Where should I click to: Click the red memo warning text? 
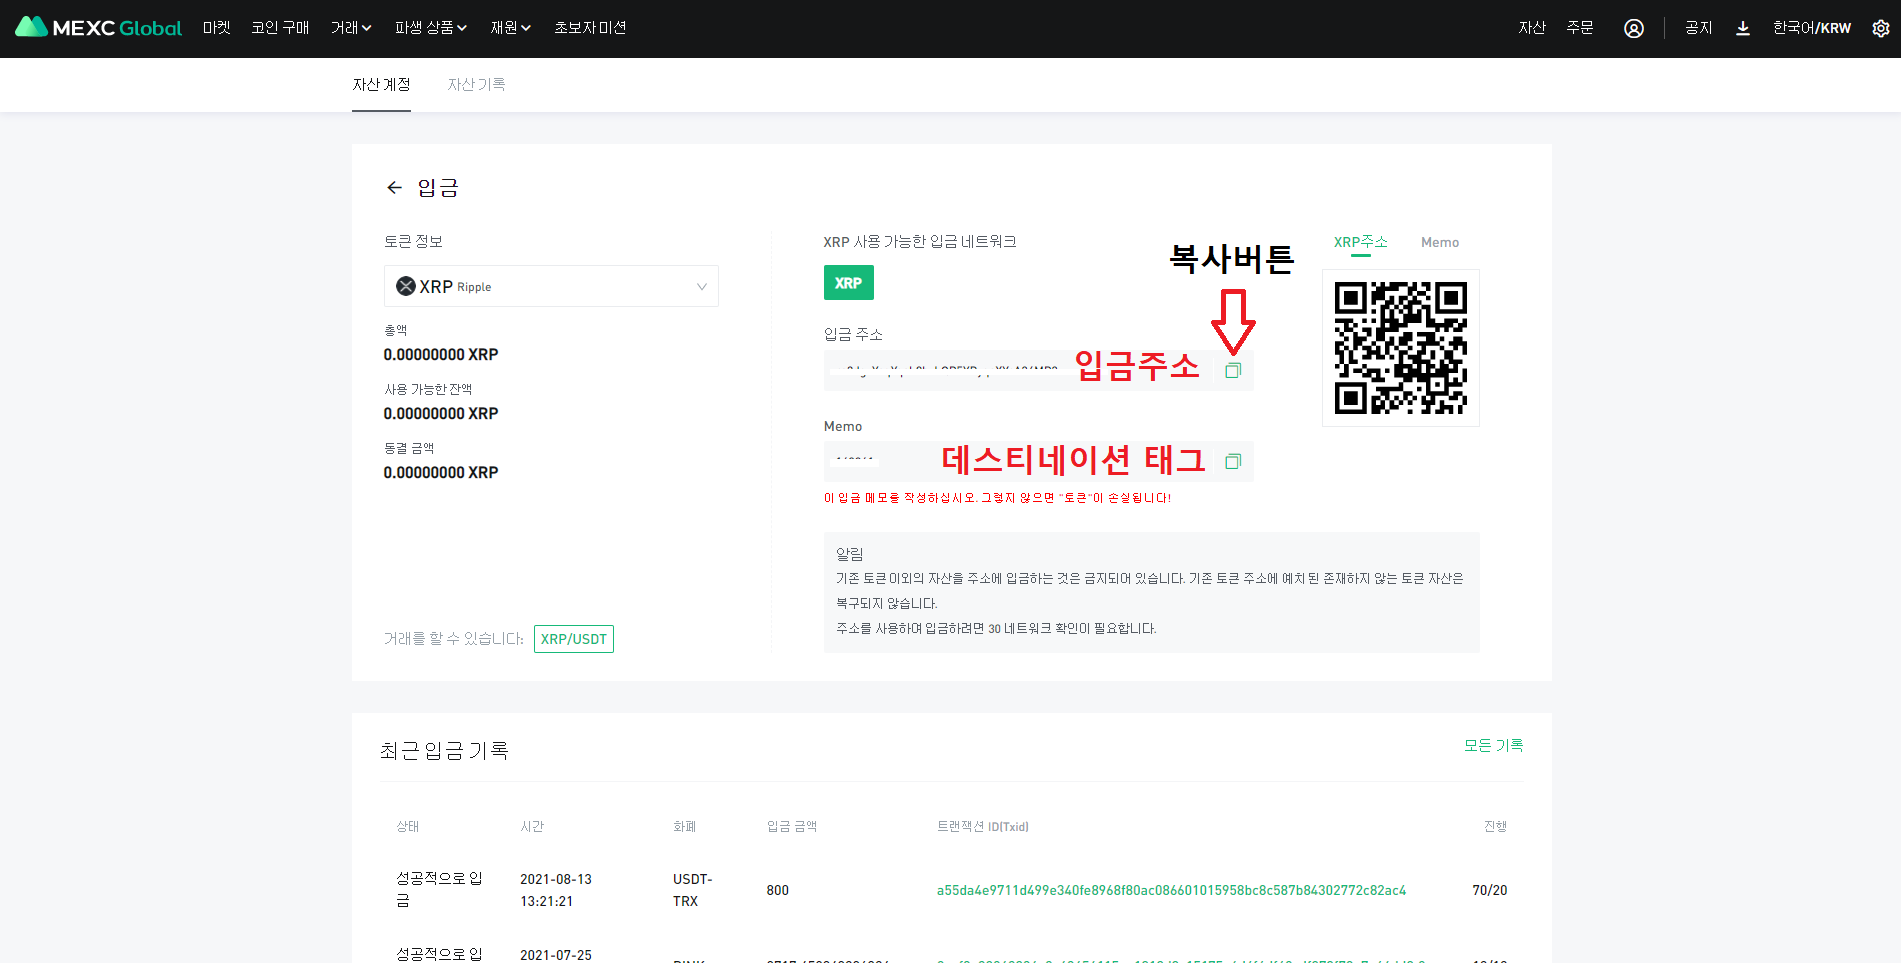(x=997, y=498)
